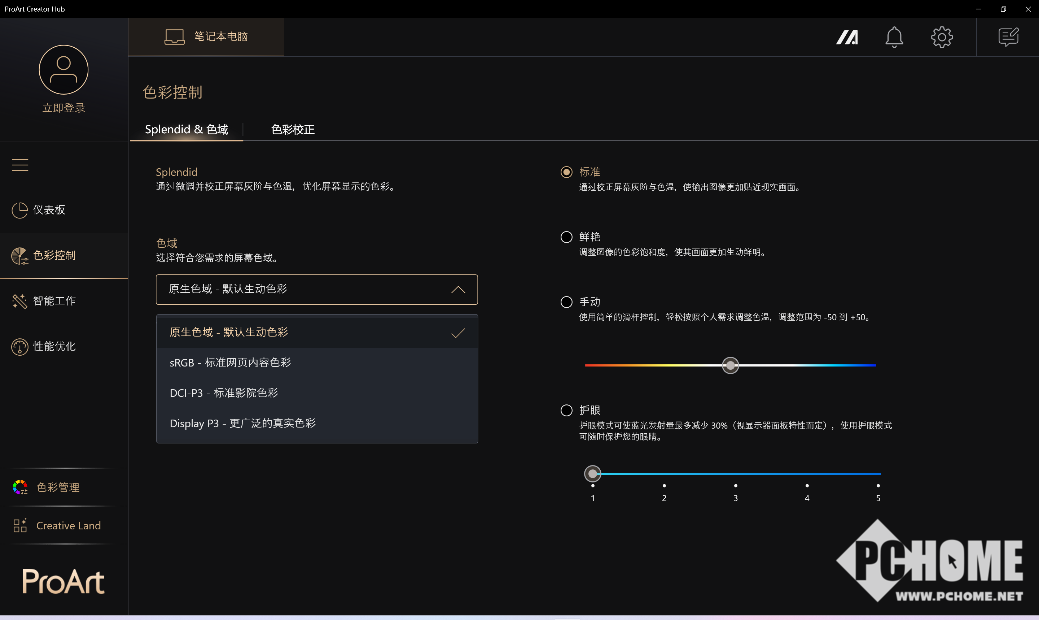Screen dimensions: 1039x620
Task: Click the color temperature slider handle
Action: [x=730, y=365]
